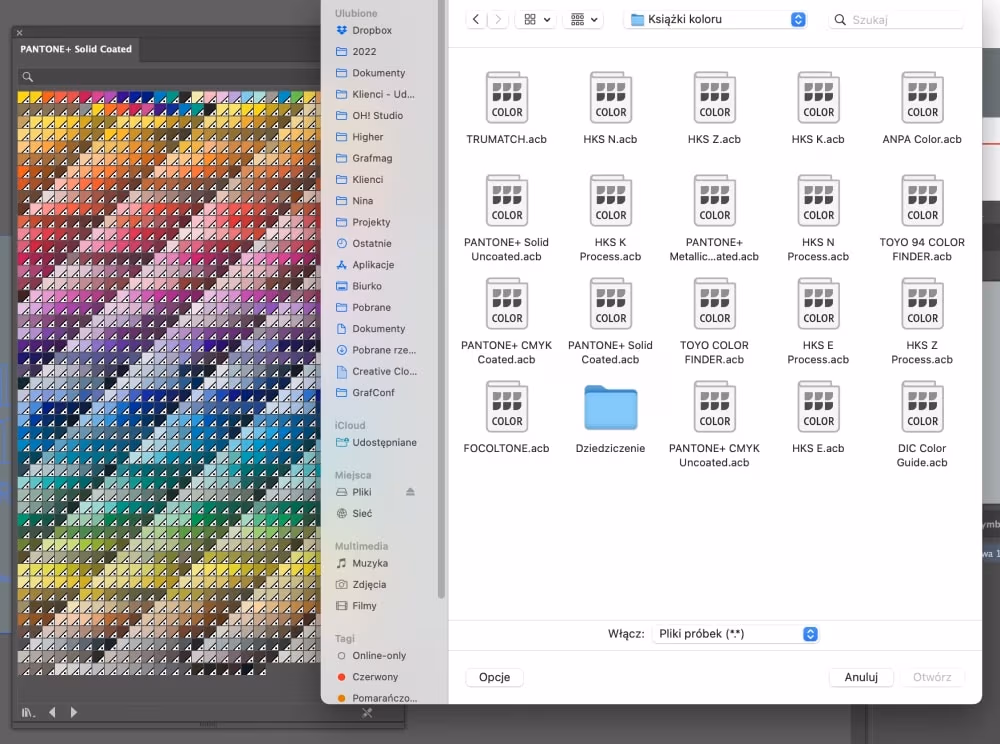Open Zdjęcia in sidebar

point(369,585)
